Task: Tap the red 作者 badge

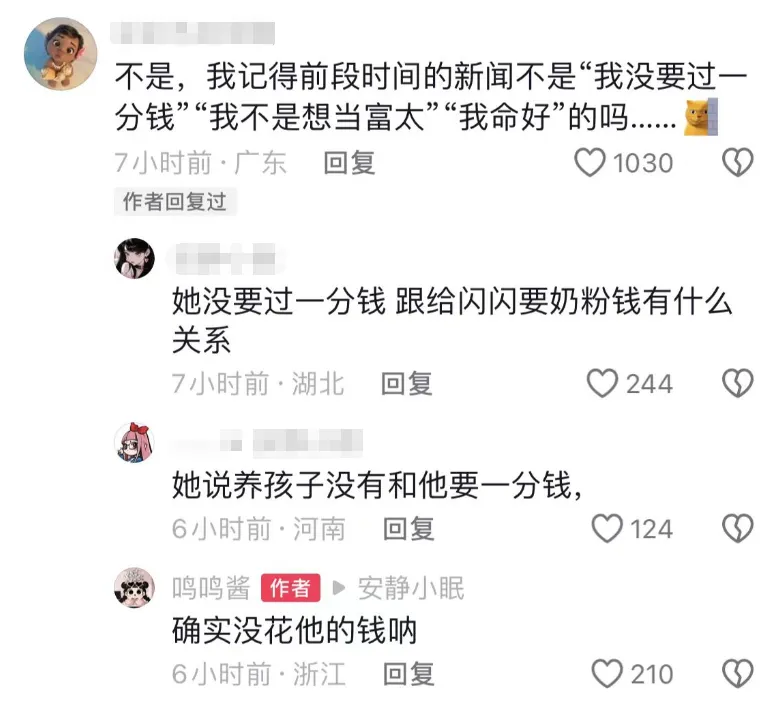Action: coord(290,588)
